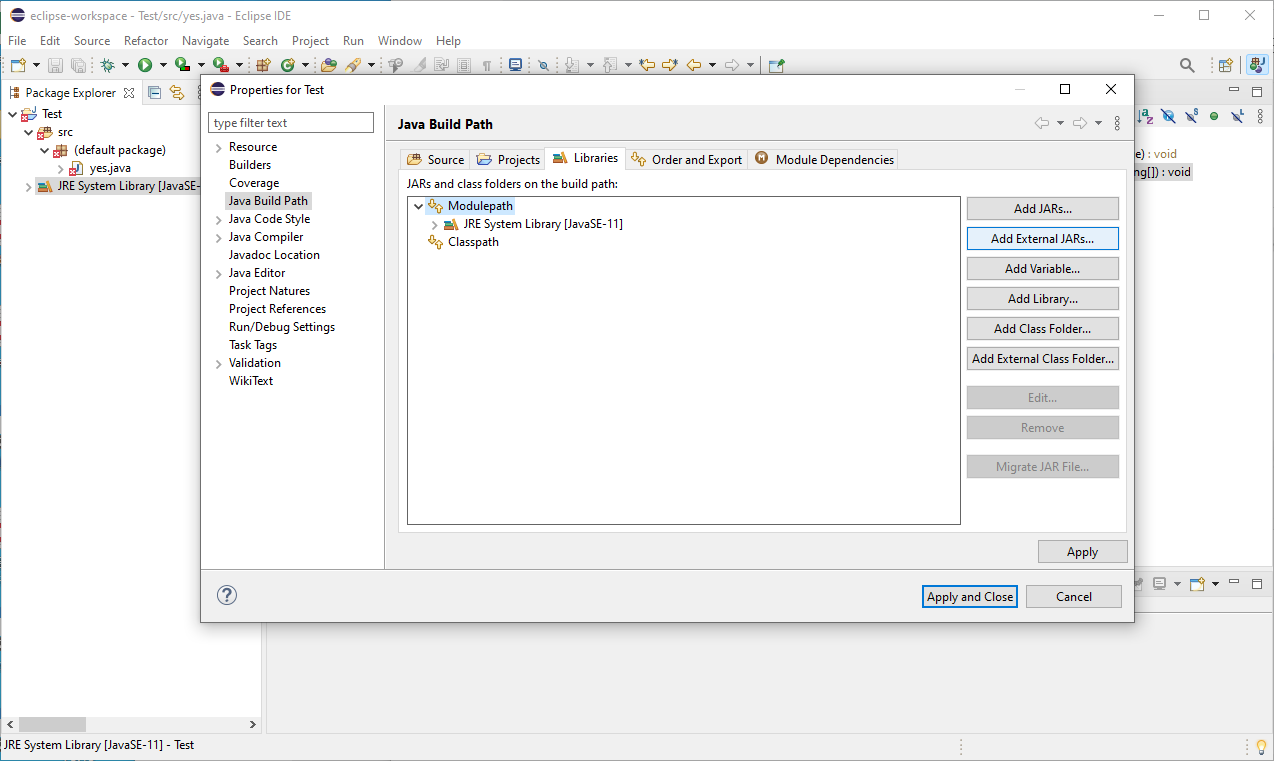Click the New Java Package icon
1274x761 pixels.
[264, 65]
